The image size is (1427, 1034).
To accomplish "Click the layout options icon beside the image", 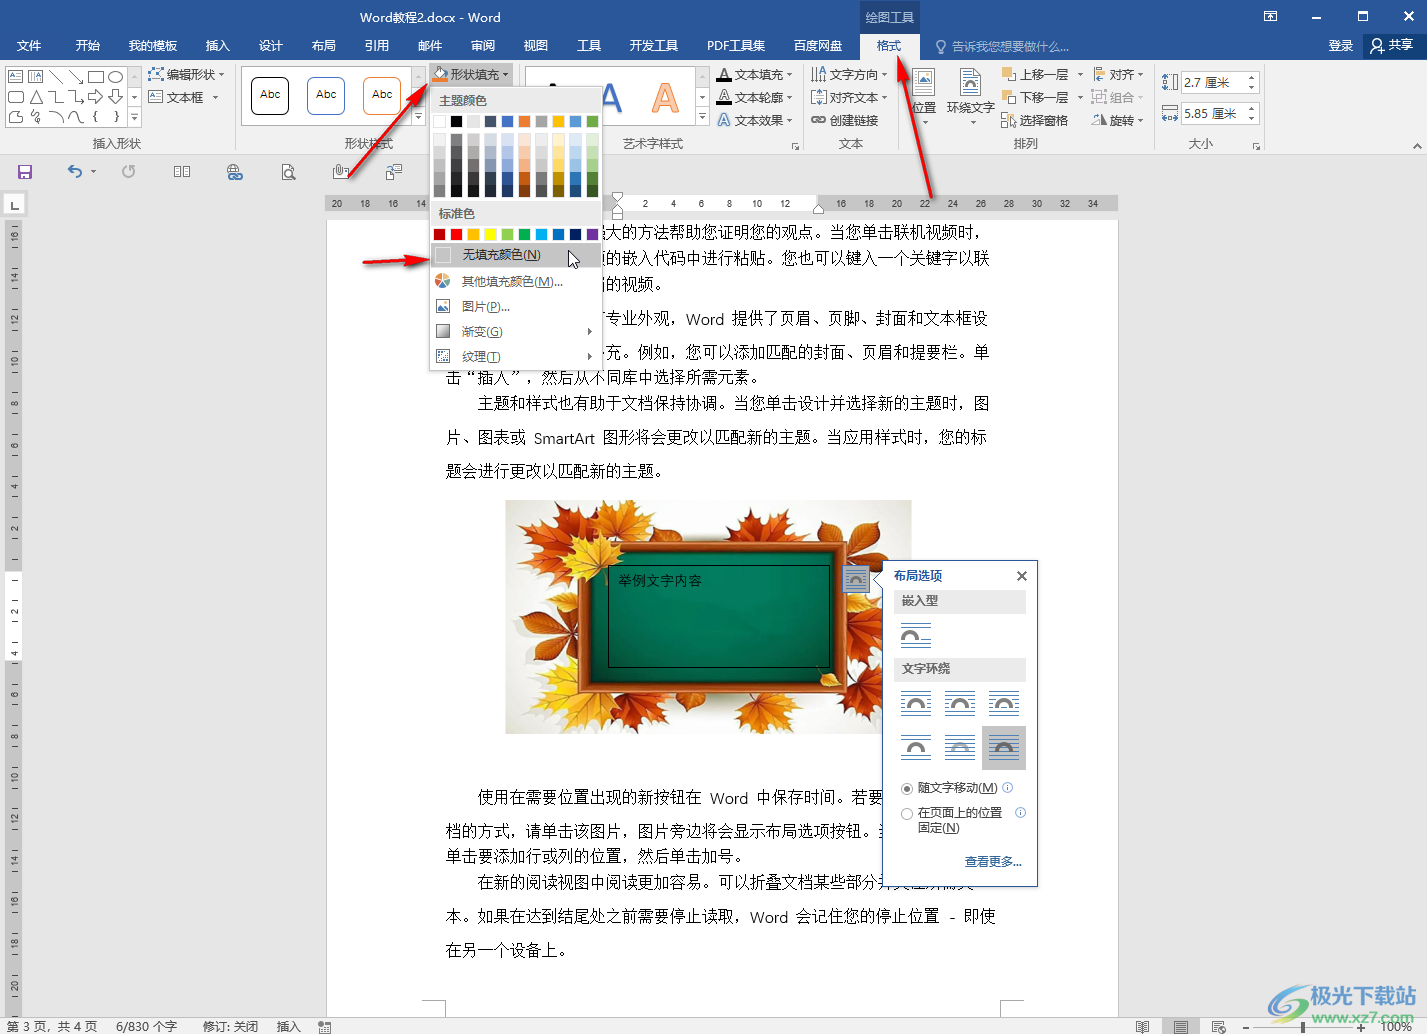I will coord(856,580).
